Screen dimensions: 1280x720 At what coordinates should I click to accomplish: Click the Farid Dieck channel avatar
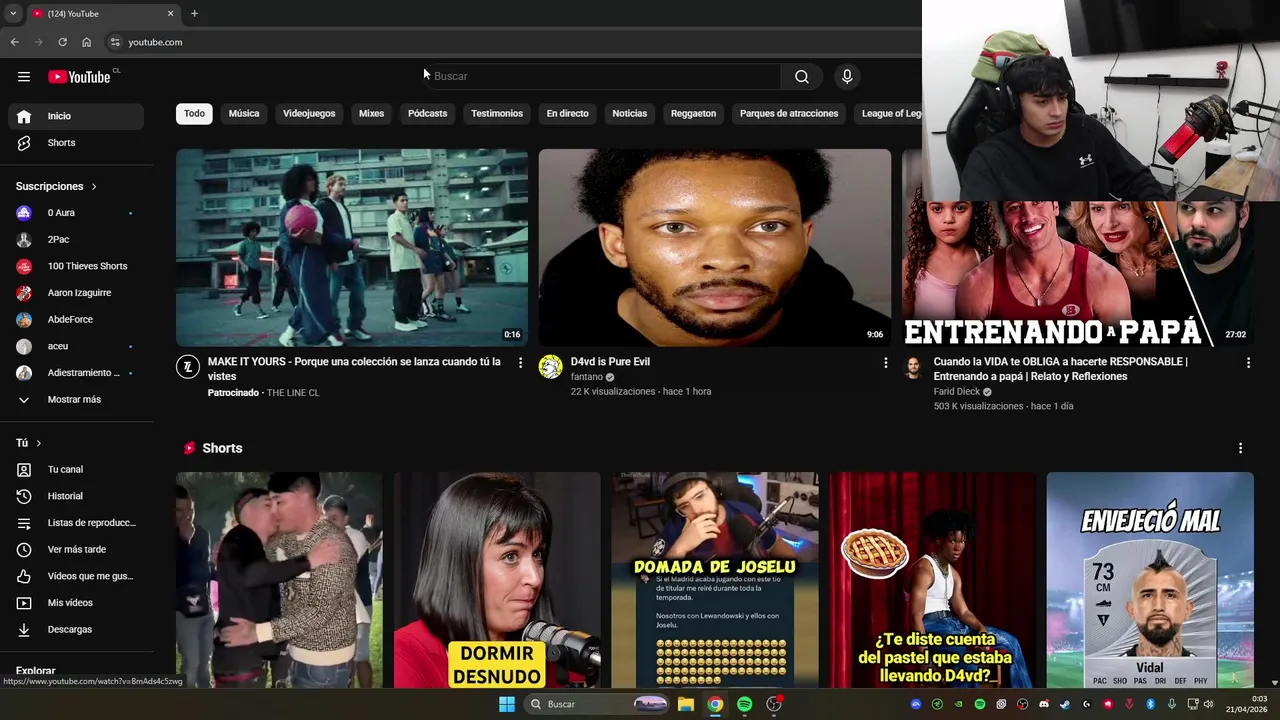(x=913, y=367)
